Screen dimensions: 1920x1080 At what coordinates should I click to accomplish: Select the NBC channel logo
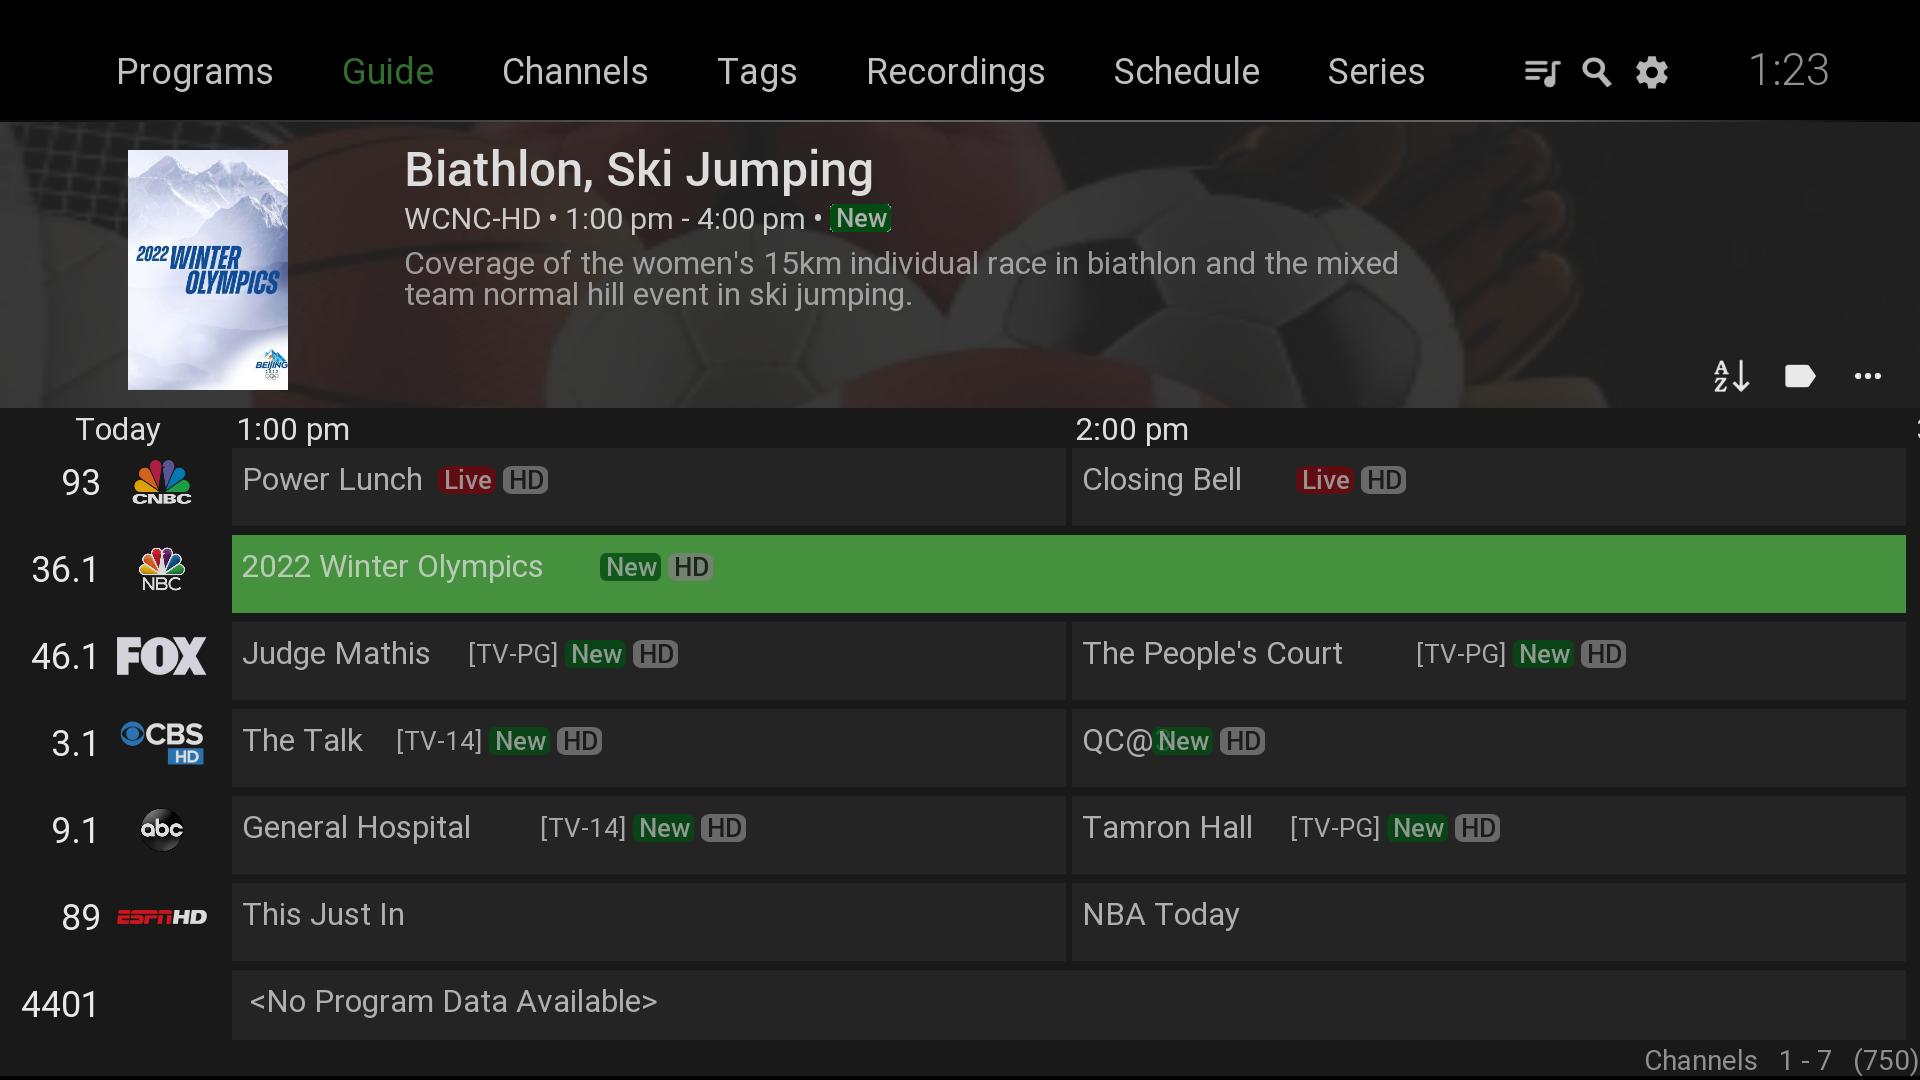pos(162,569)
